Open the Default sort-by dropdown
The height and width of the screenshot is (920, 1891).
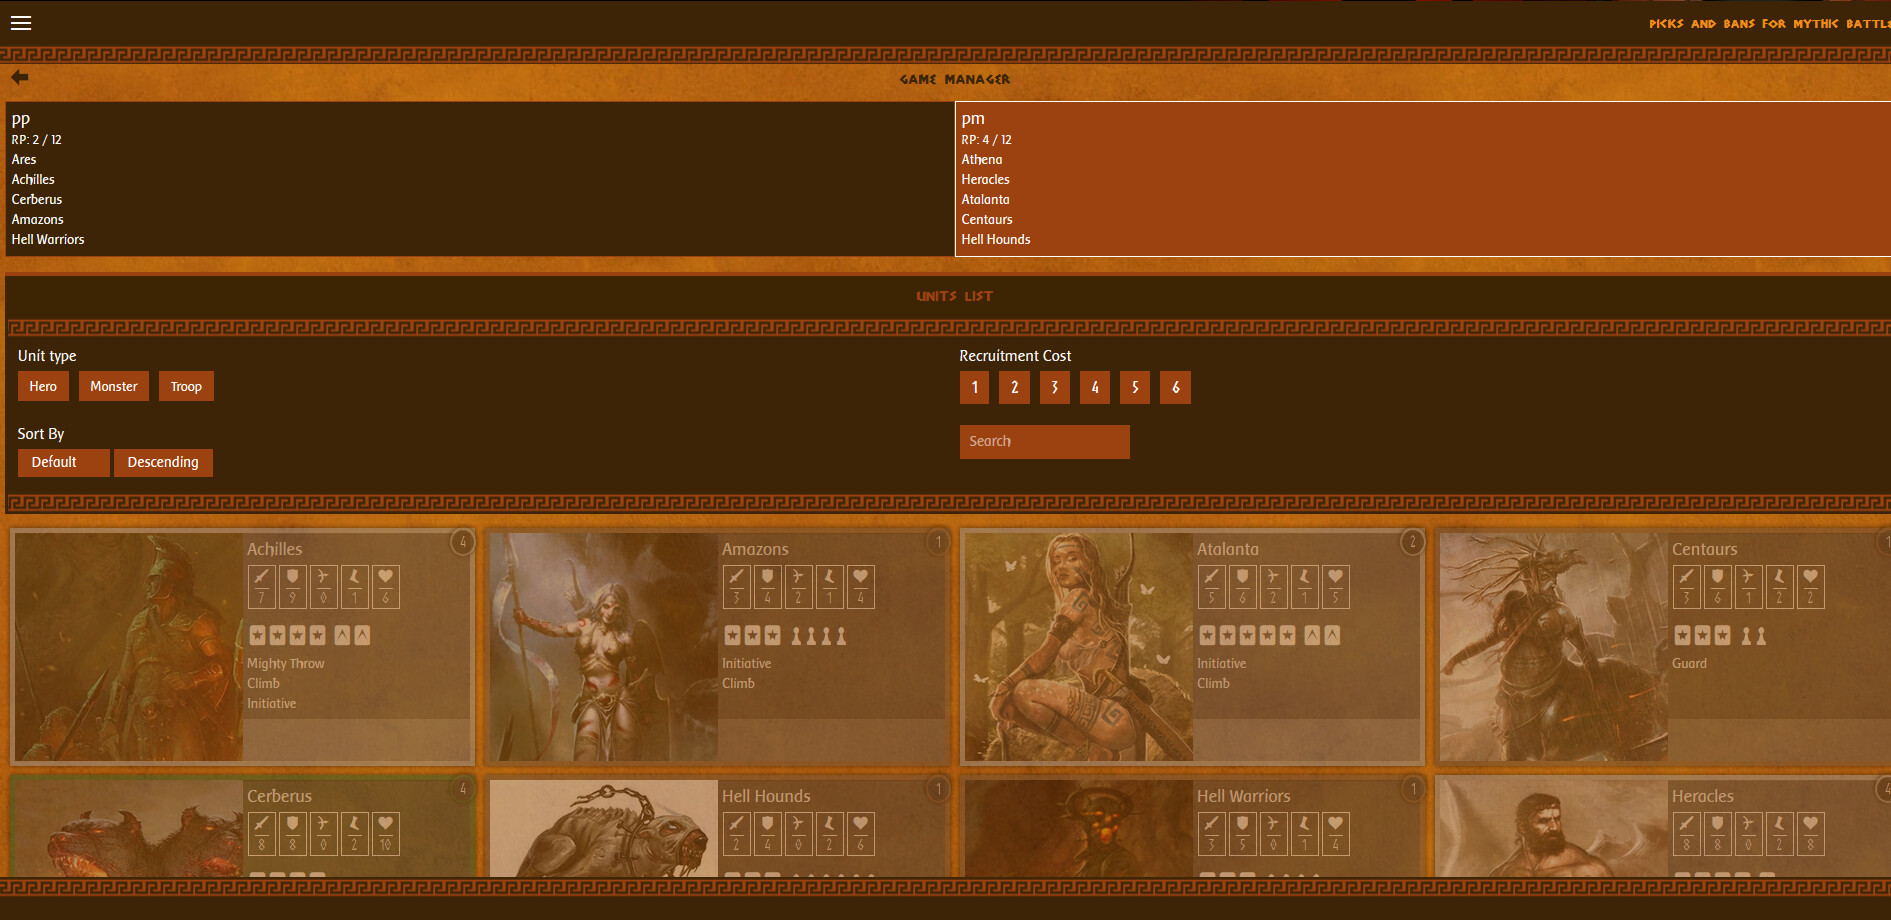[x=64, y=462]
